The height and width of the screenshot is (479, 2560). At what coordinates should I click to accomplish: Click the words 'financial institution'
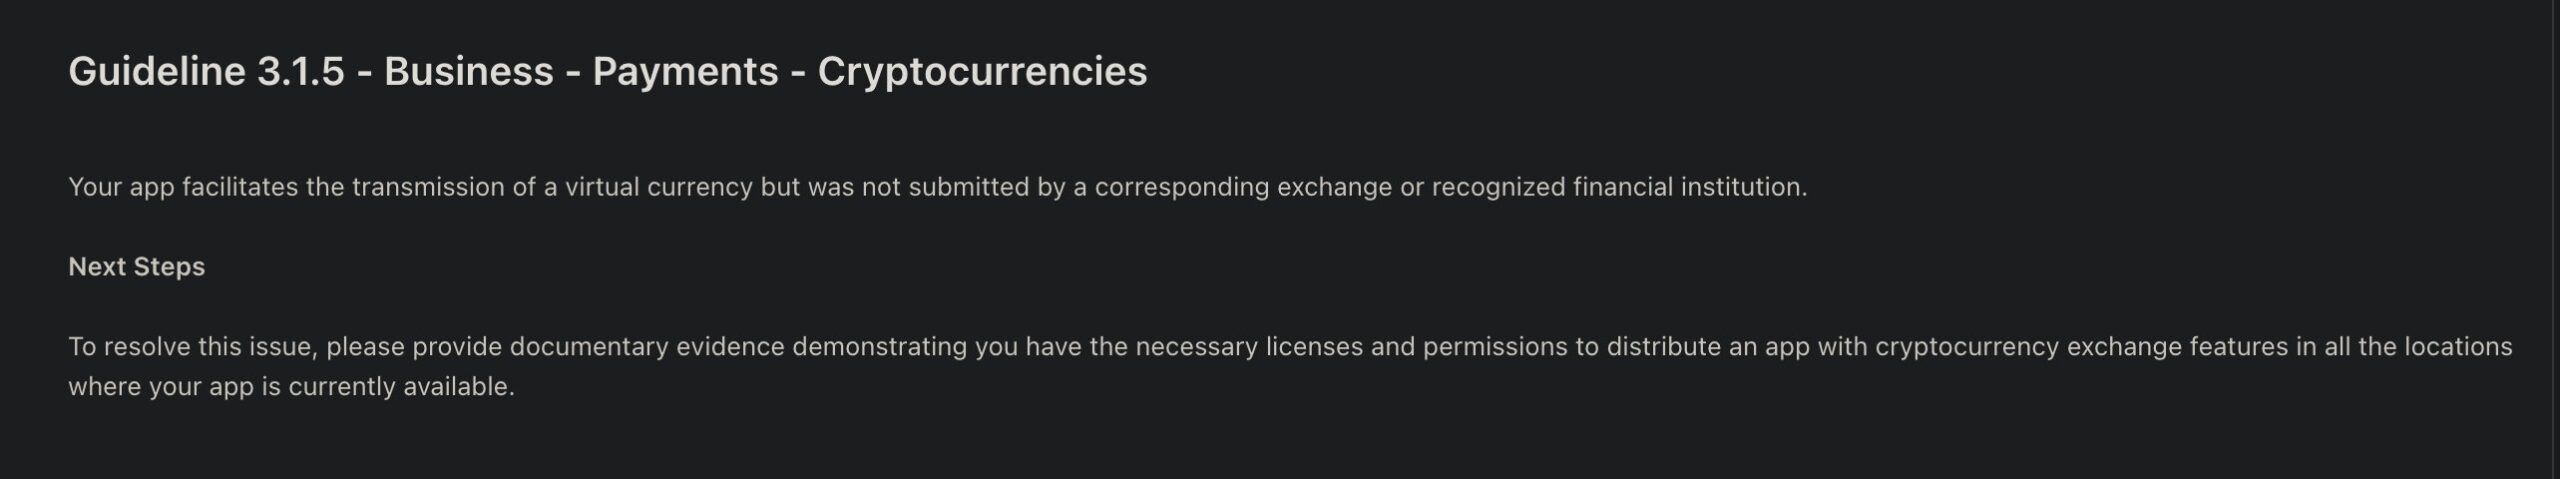[1688, 187]
